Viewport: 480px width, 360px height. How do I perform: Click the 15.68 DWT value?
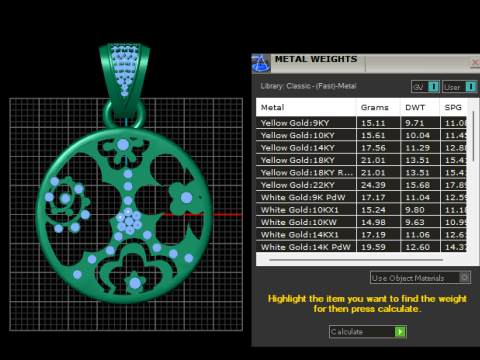[417, 185]
